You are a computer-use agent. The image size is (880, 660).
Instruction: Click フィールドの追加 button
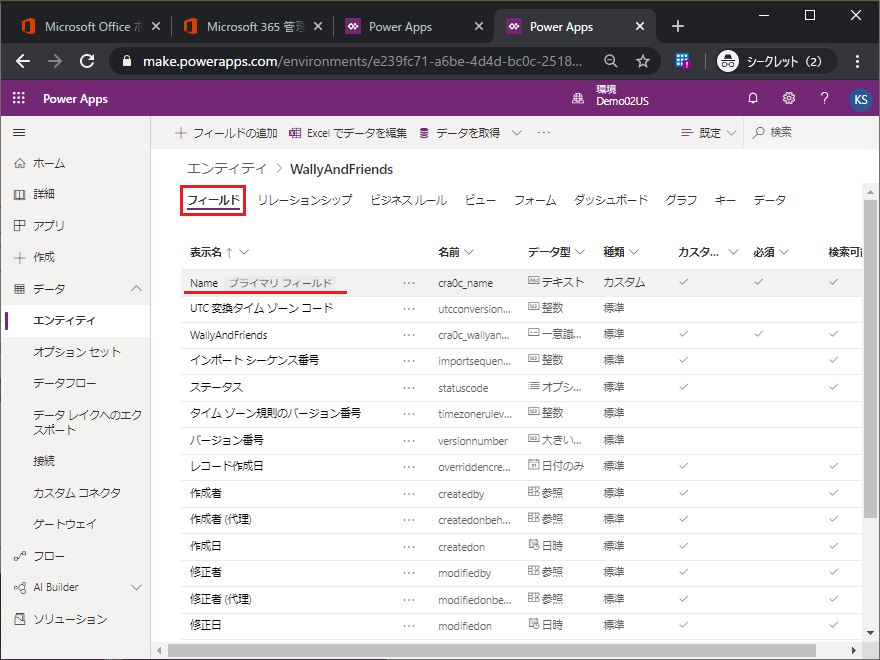click(x=226, y=133)
